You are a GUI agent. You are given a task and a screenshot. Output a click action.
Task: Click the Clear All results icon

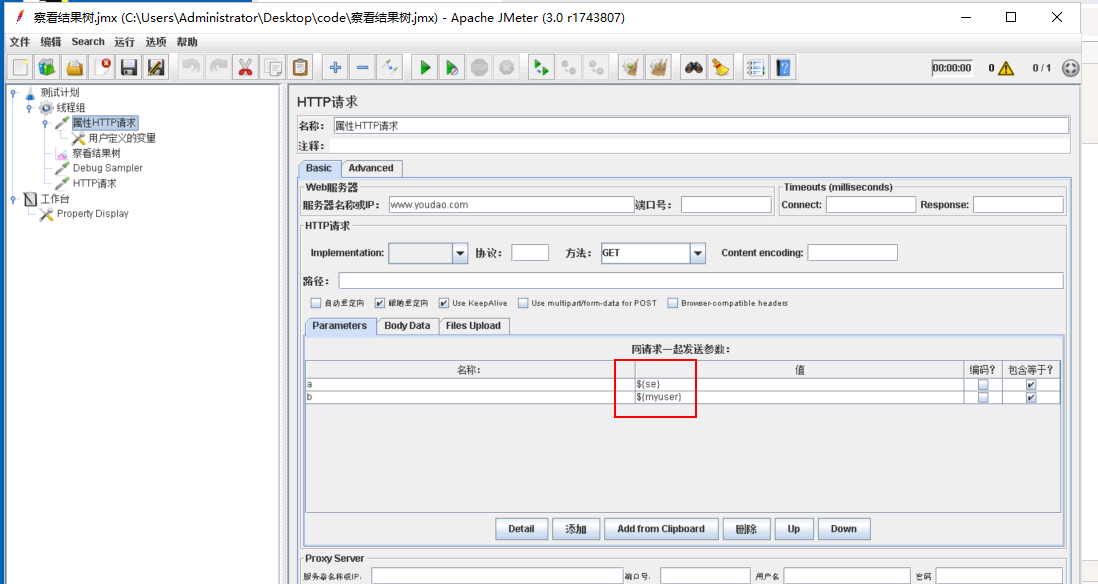pos(658,67)
